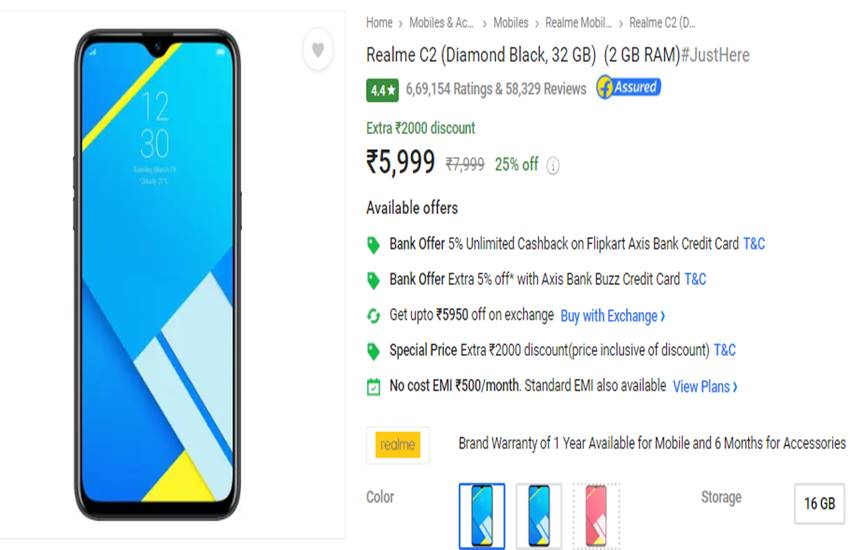Select the 16 GB storage option
850x550 pixels.
coord(819,503)
